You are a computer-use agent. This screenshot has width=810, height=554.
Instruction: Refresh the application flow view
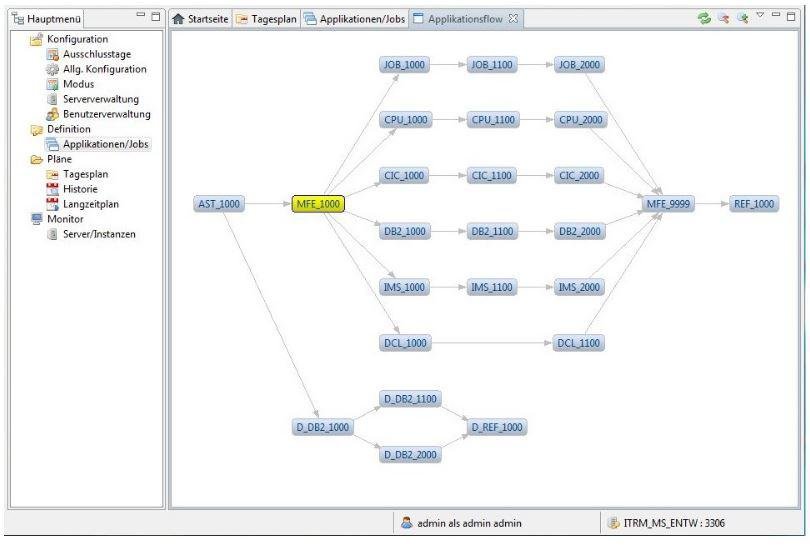coord(704,18)
